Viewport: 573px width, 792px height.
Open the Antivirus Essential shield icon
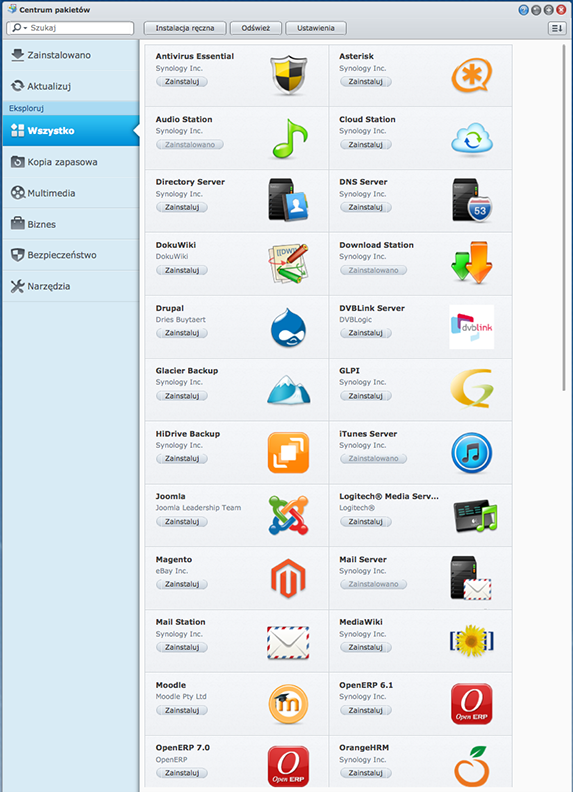click(x=289, y=75)
